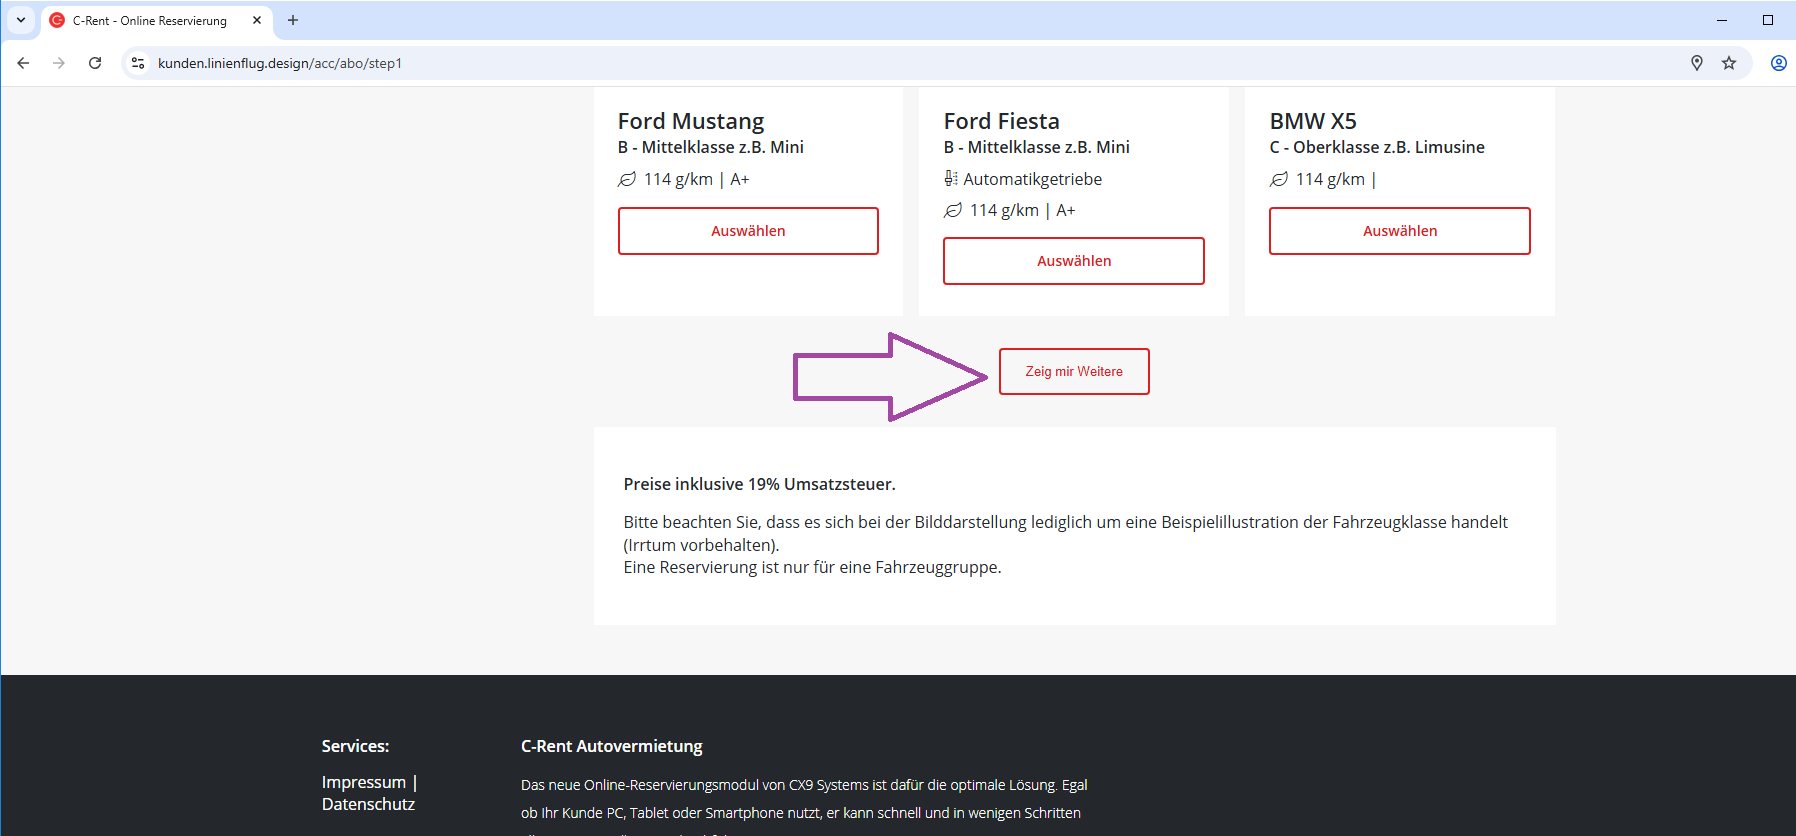Image resolution: width=1796 pixels, height=836 pixels.
Task: Bookmark this page with the star
Action: [x=1729, y=63]
